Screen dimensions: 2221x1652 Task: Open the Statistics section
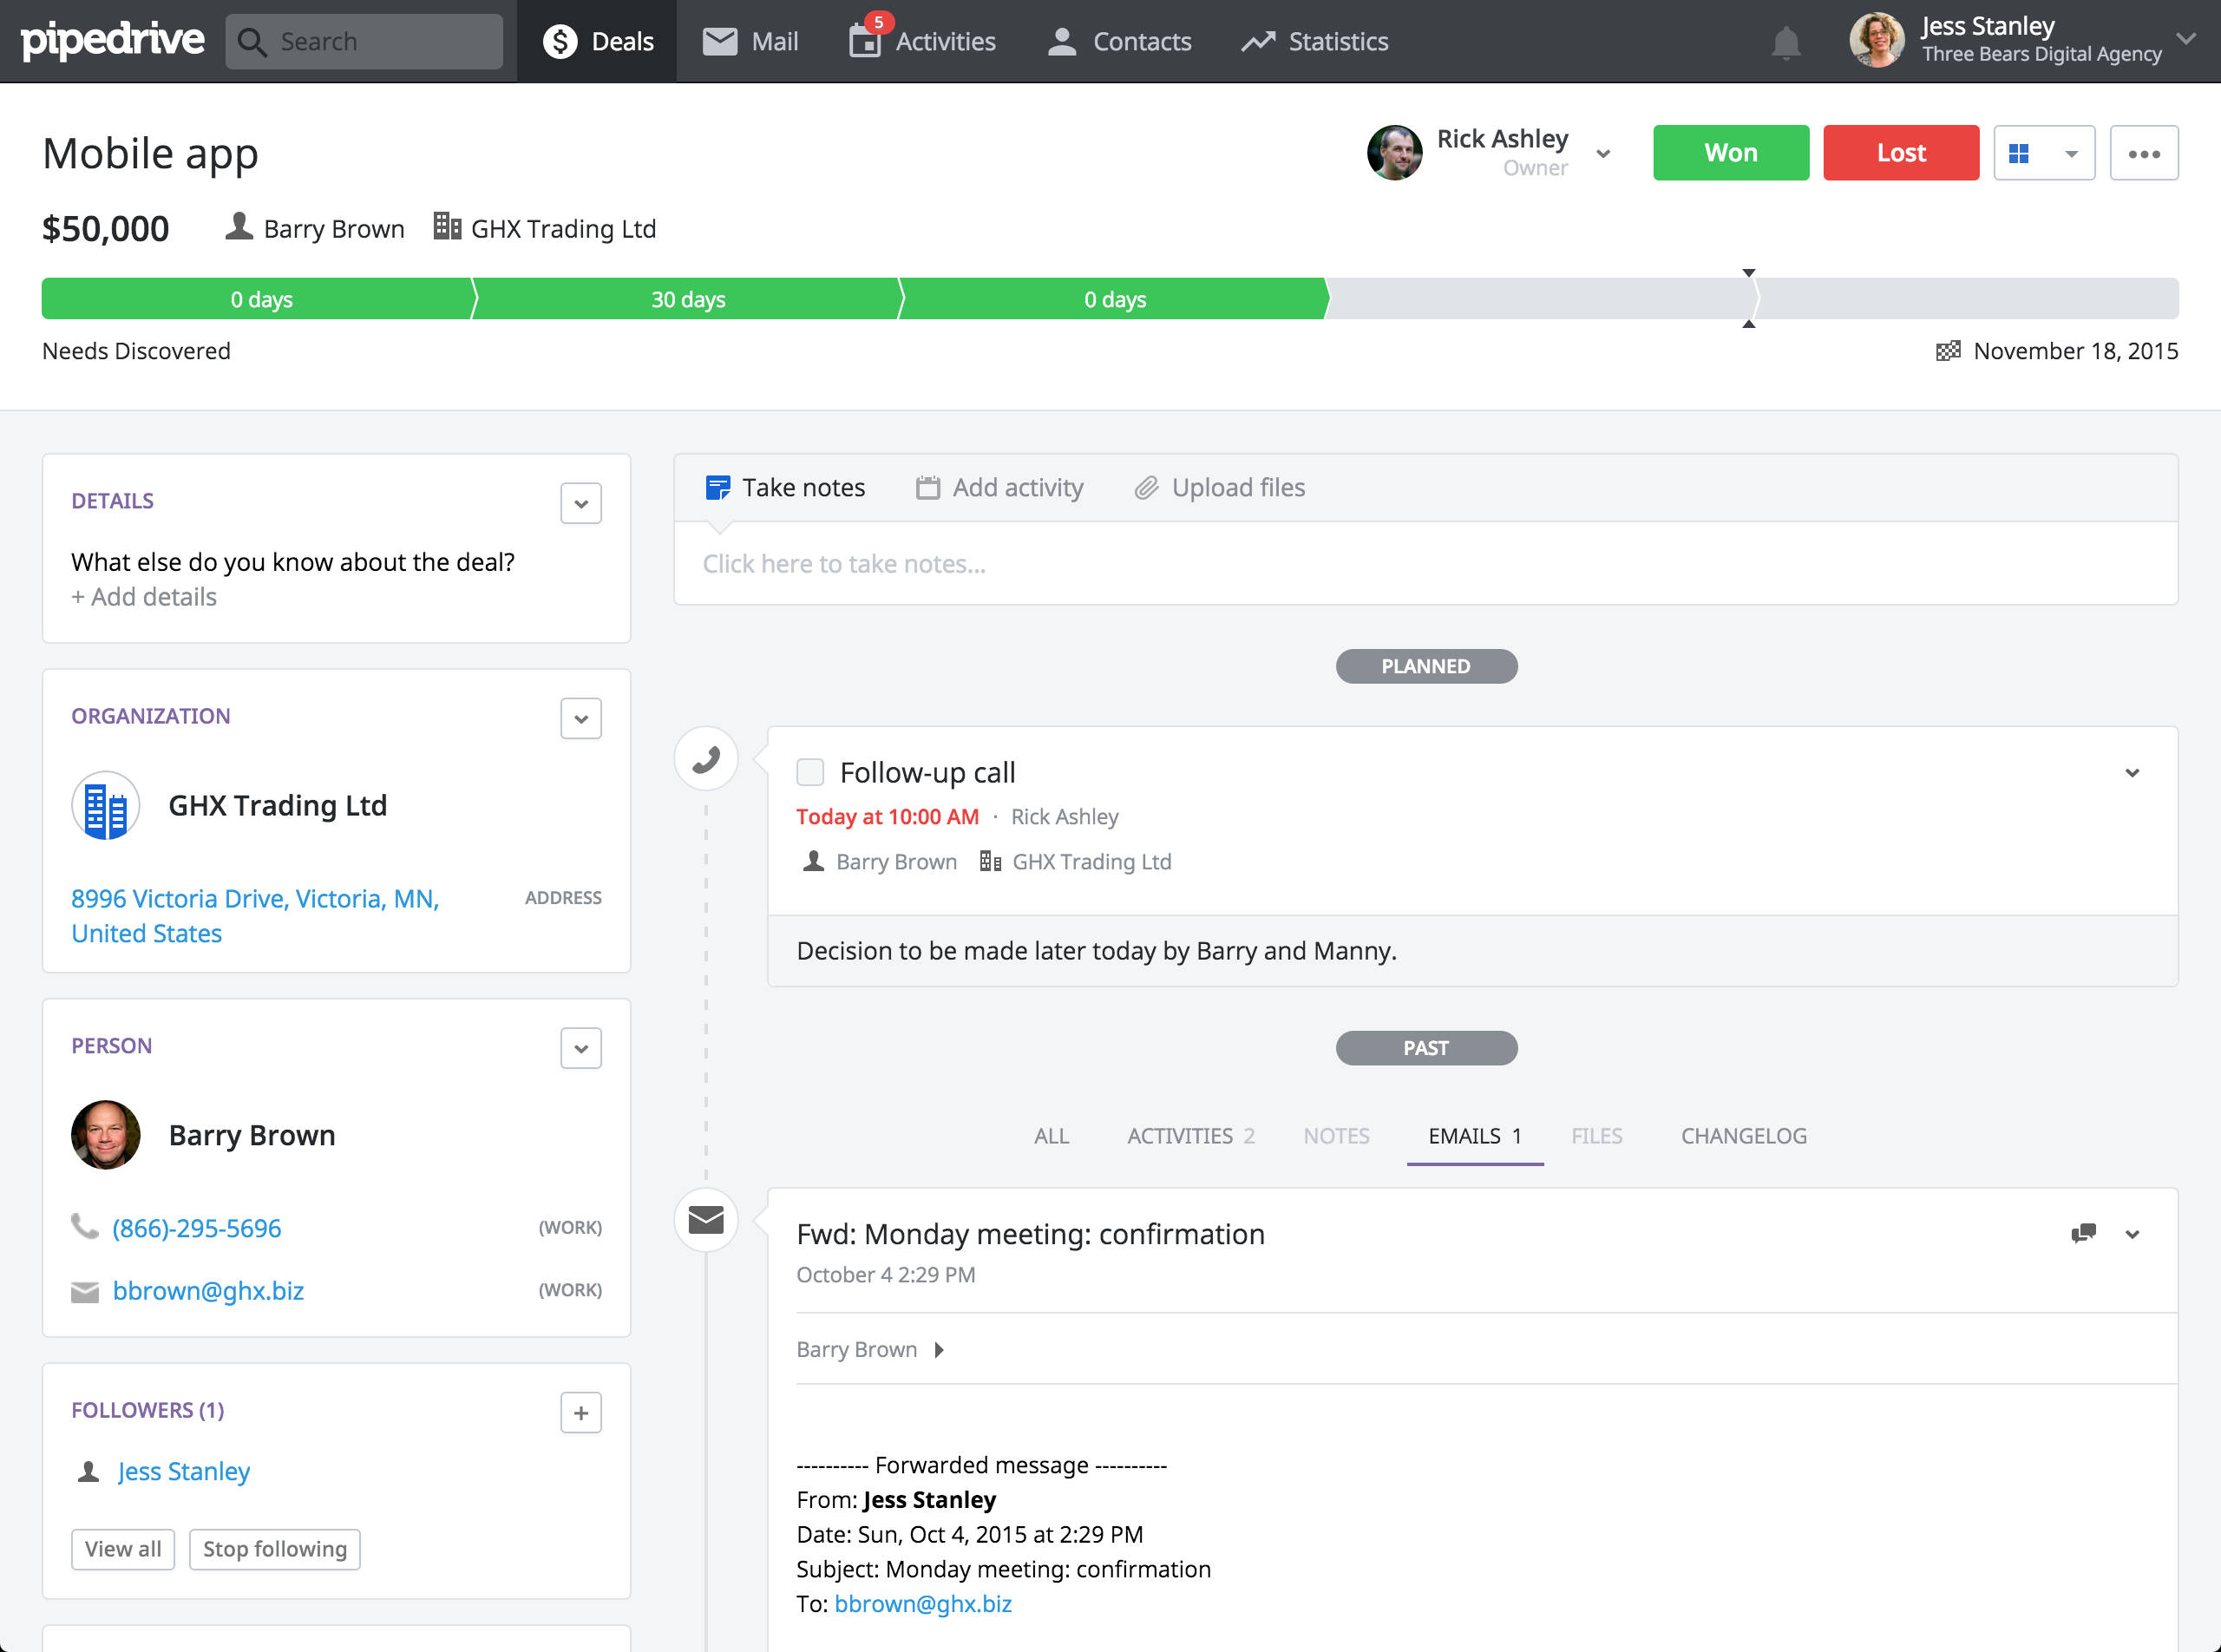(1314, 41)
